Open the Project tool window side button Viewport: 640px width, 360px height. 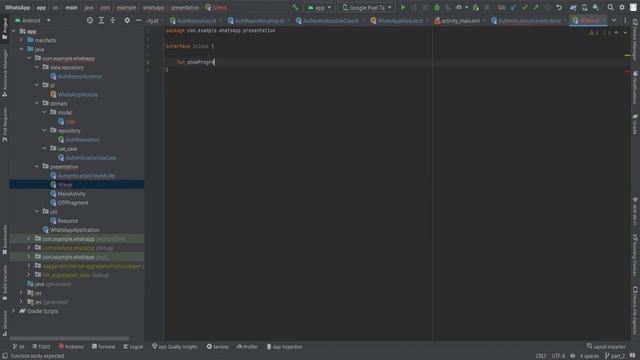[x=4, y=29]
